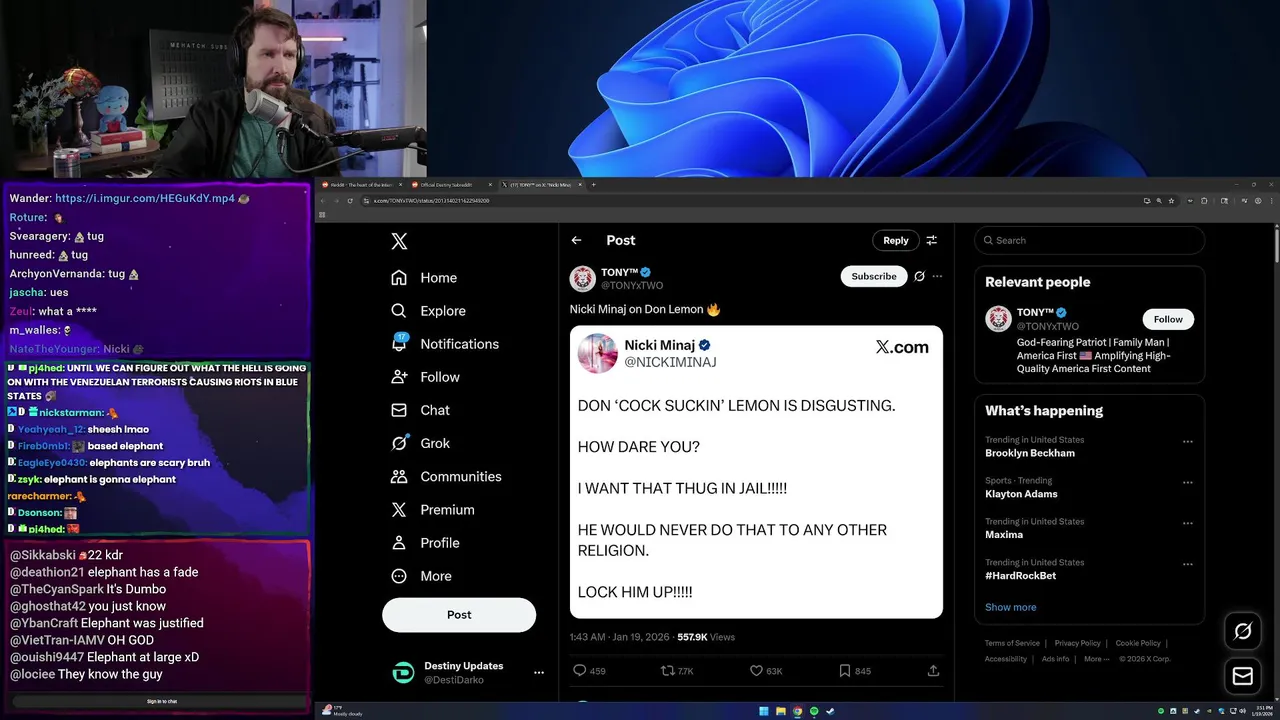Click the Reply button at top
The image size is (1280, 720).
click(x=895, y=240)
